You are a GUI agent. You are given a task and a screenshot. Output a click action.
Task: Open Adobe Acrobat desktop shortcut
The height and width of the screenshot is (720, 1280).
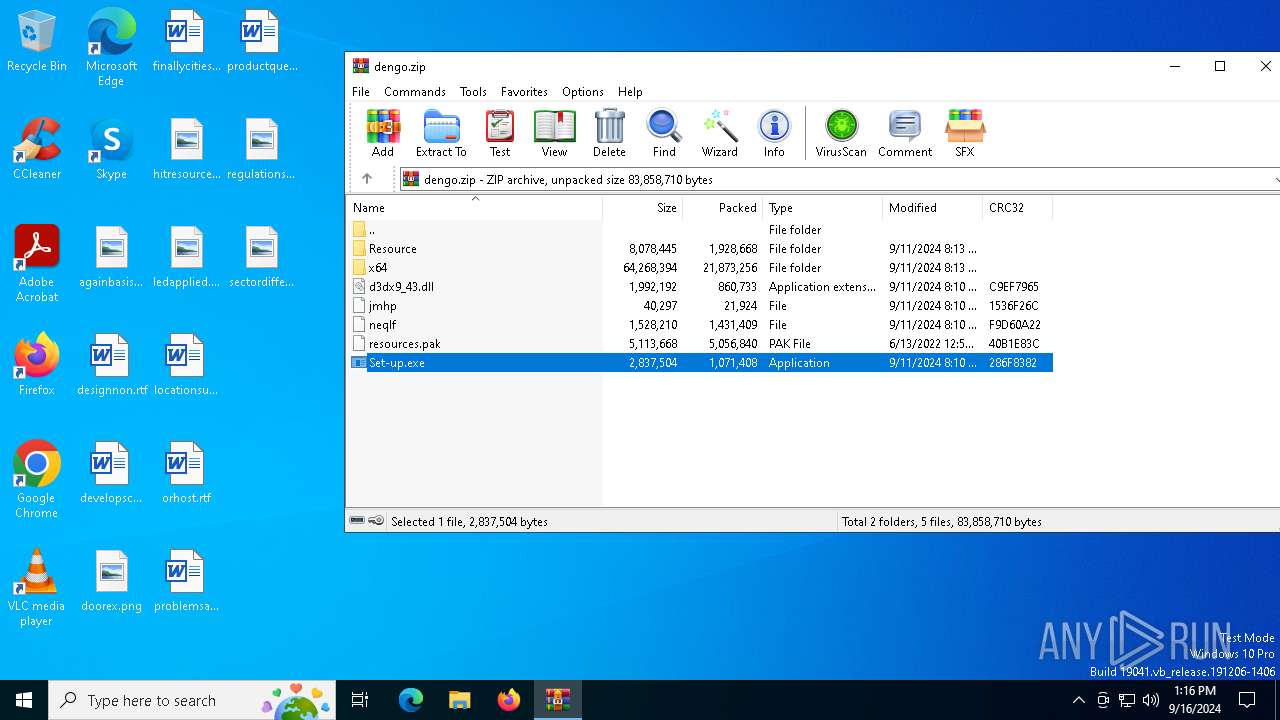(x=37, y=263)
